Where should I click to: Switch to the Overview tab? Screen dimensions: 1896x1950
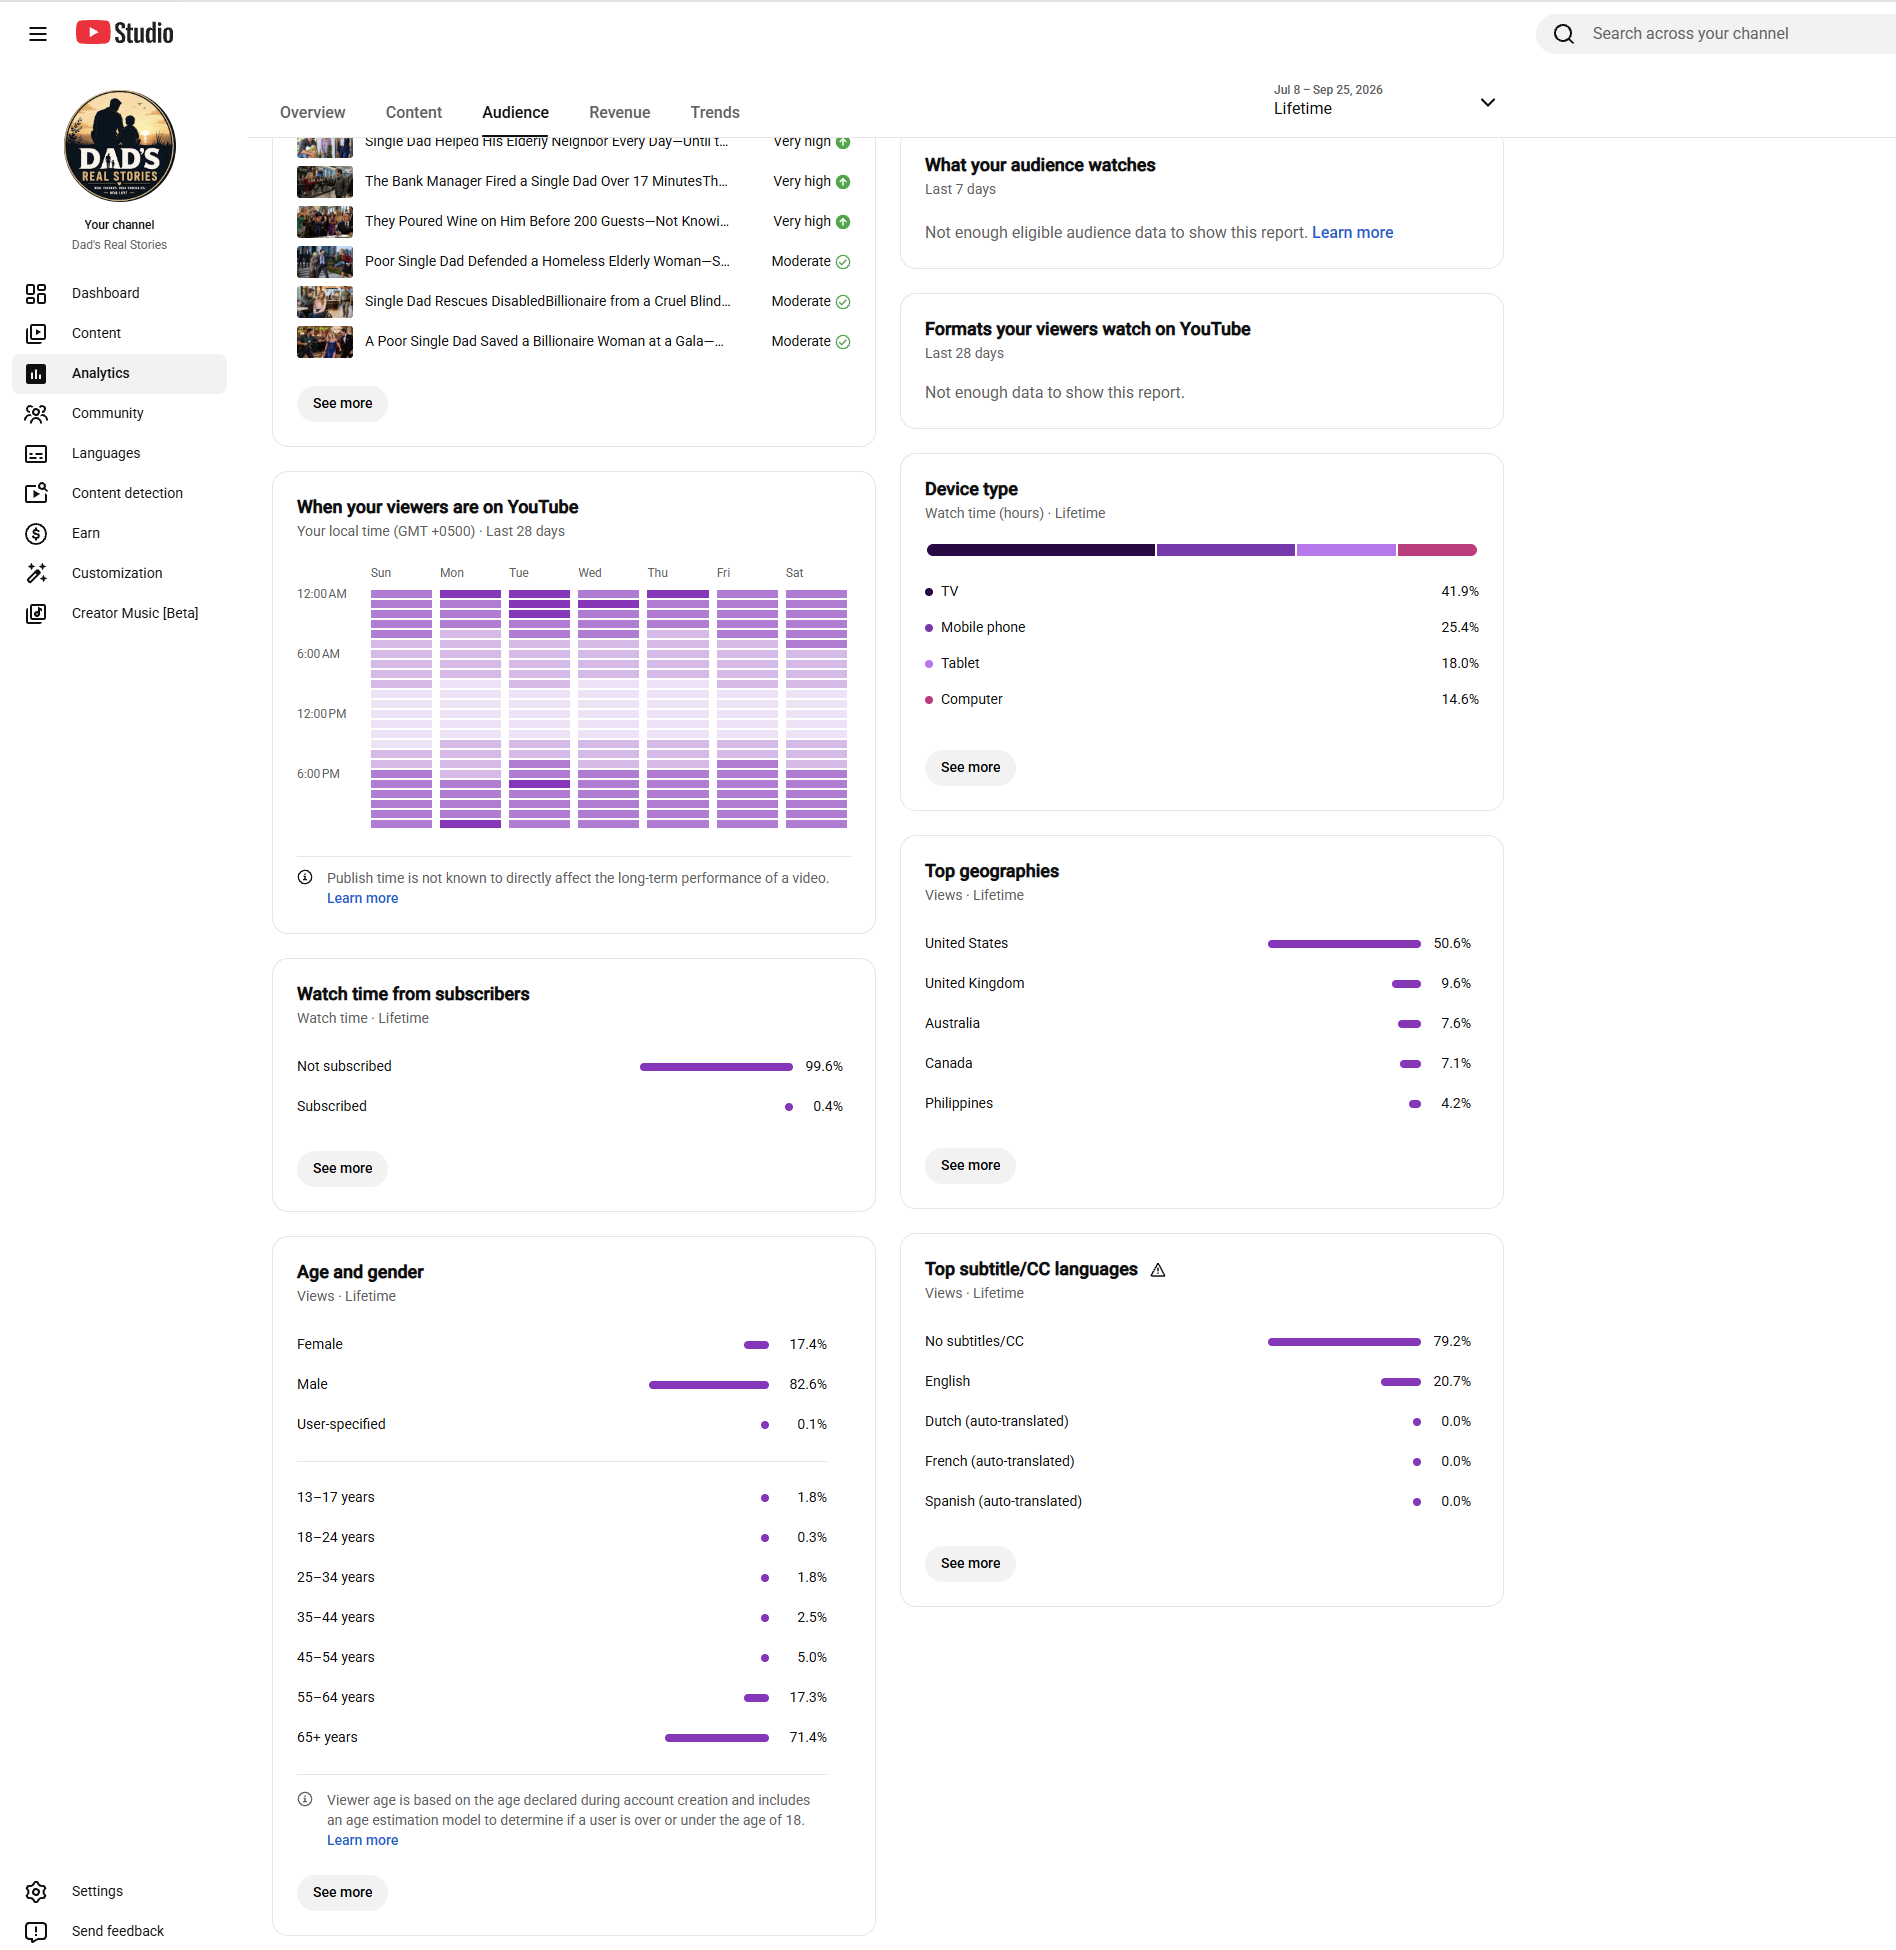(313, 112)
